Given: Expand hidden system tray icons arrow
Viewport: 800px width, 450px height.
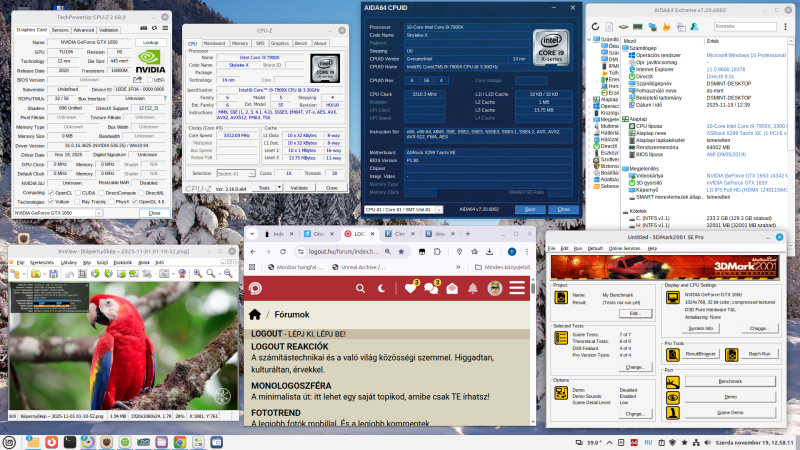Looking at the screenshot, I should click(x=609, y=442).
